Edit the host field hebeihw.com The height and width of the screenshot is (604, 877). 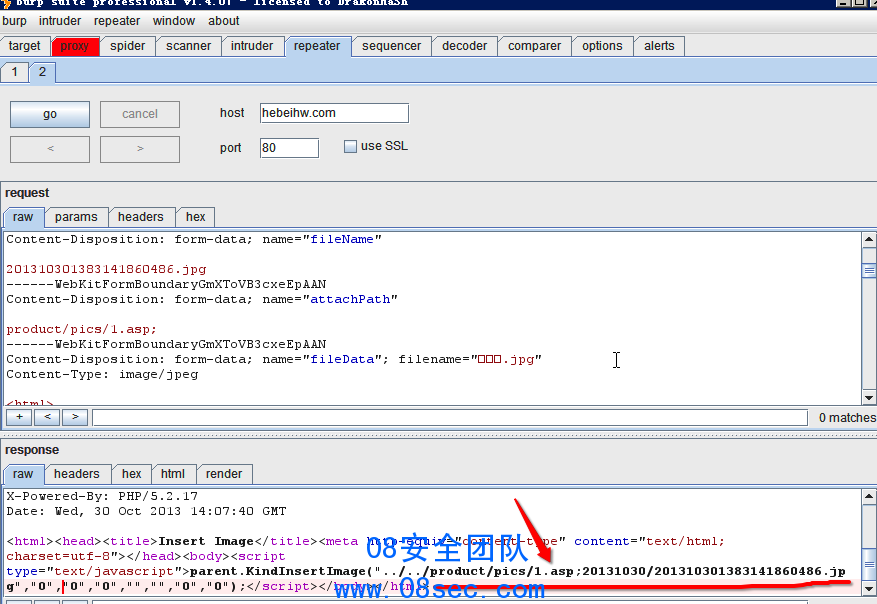point(334,113)
